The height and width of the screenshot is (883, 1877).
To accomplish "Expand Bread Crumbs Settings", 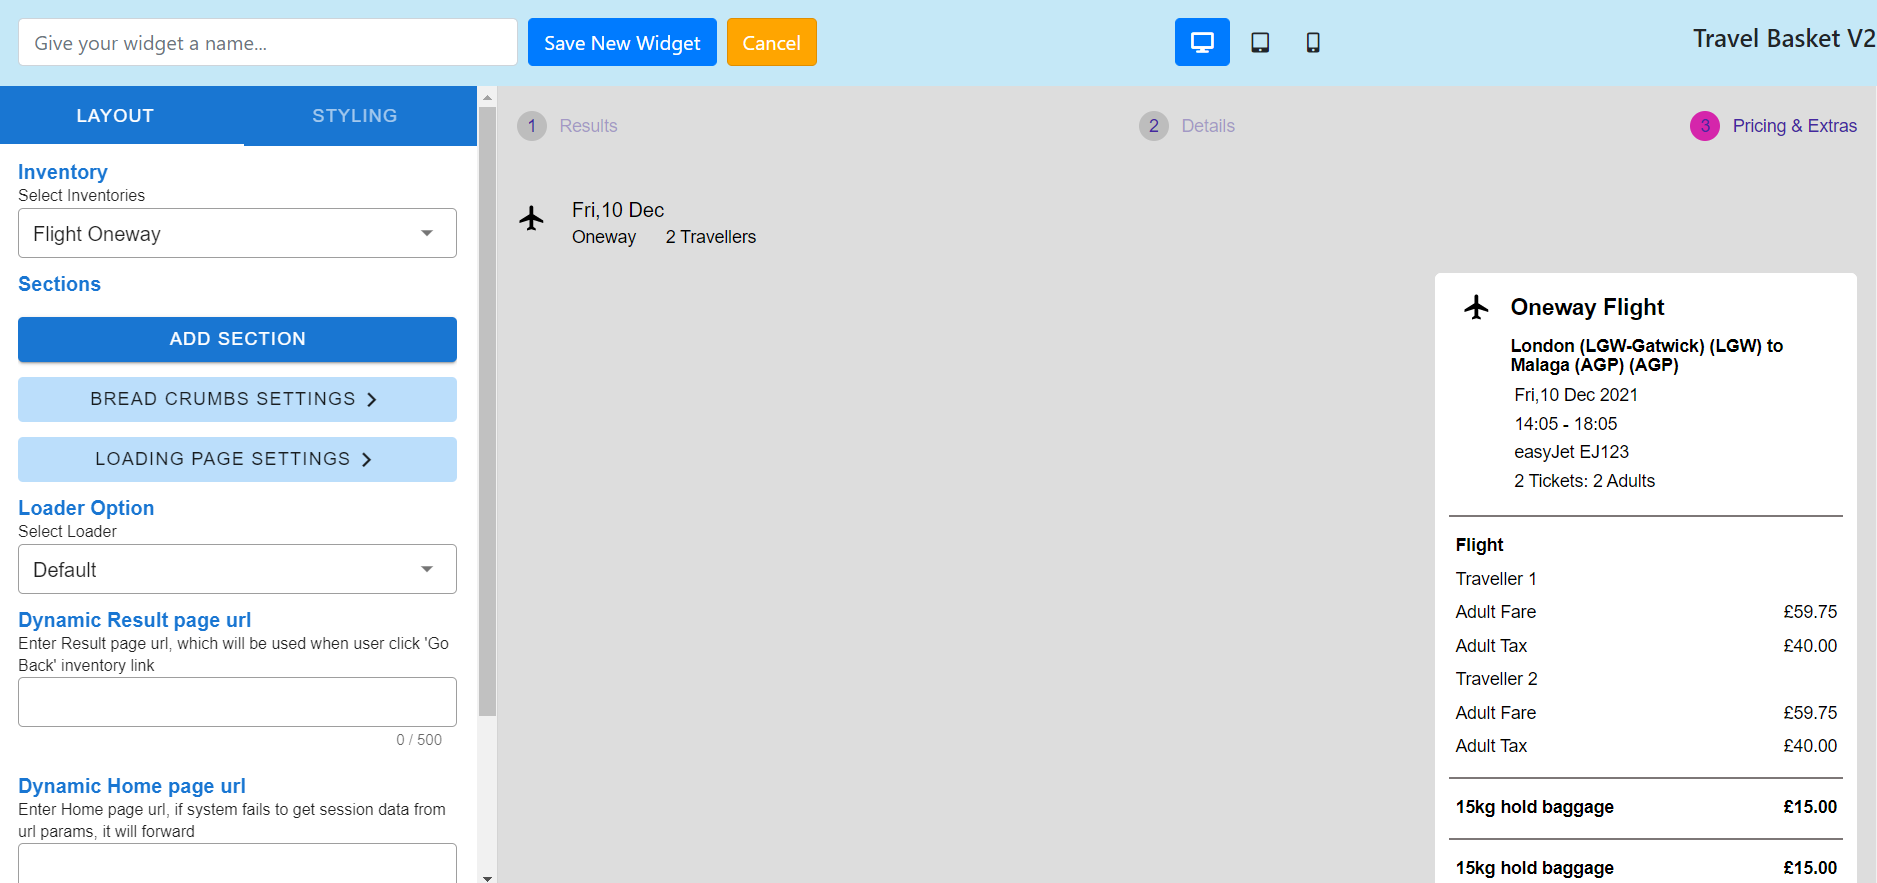I will tap(237, 399).
